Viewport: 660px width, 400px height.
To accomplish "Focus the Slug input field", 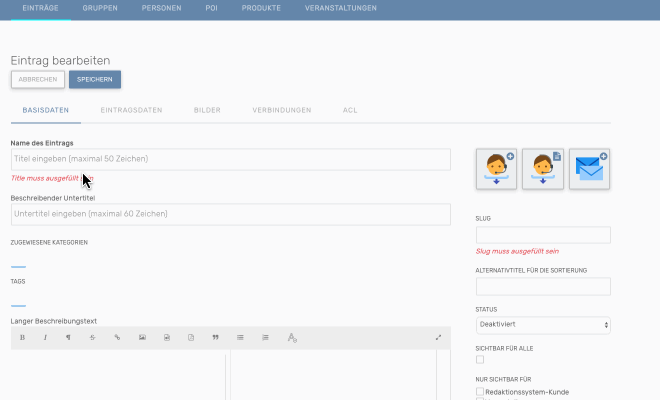I will tap(543, 235).
